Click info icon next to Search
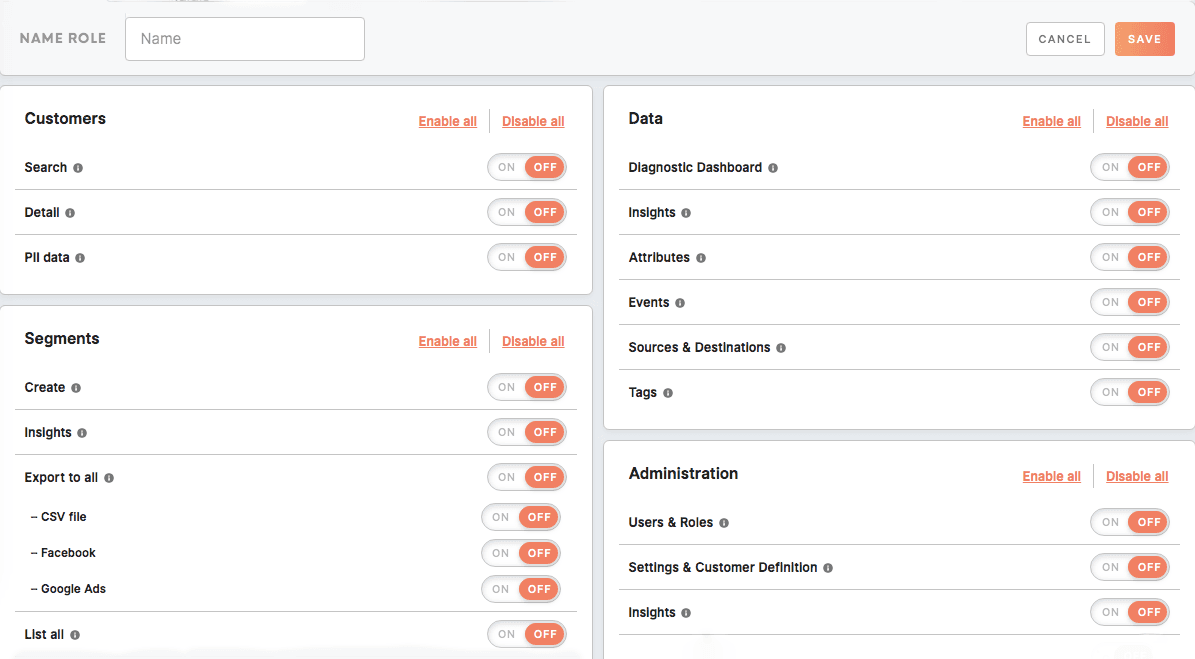 pos(78,168)
